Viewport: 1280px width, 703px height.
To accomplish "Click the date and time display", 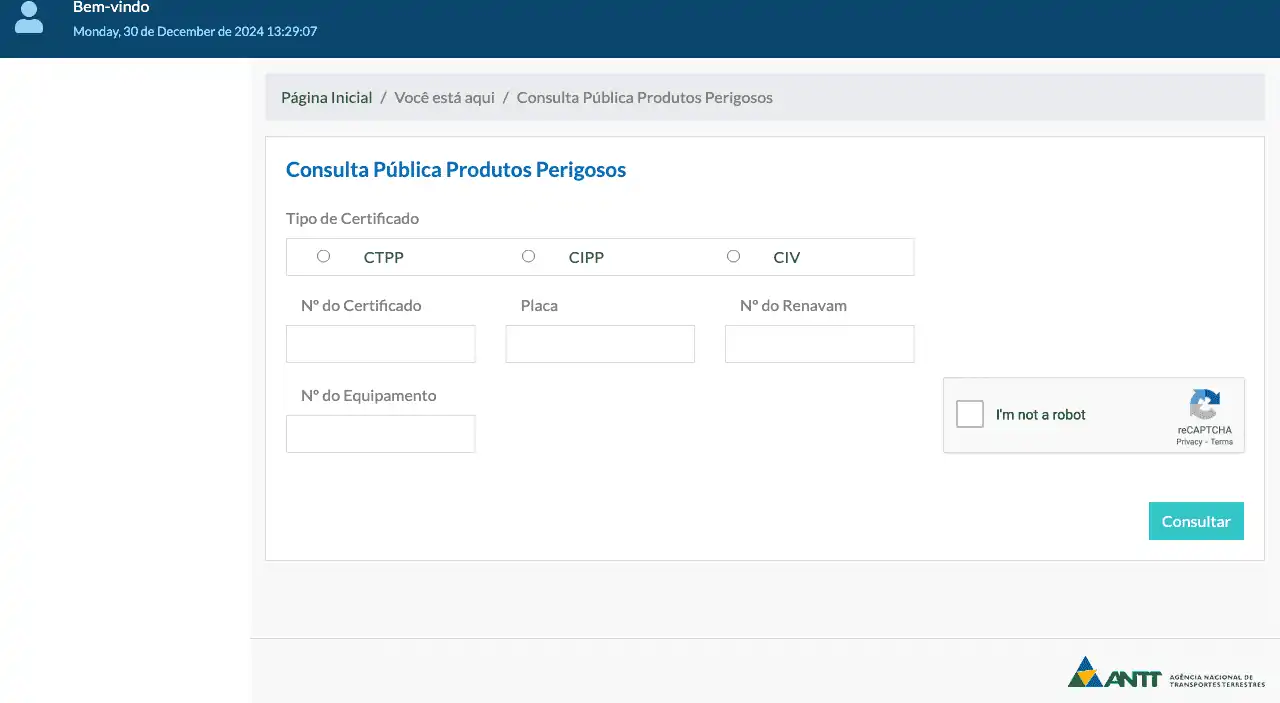I will click(x=195, y=32).
